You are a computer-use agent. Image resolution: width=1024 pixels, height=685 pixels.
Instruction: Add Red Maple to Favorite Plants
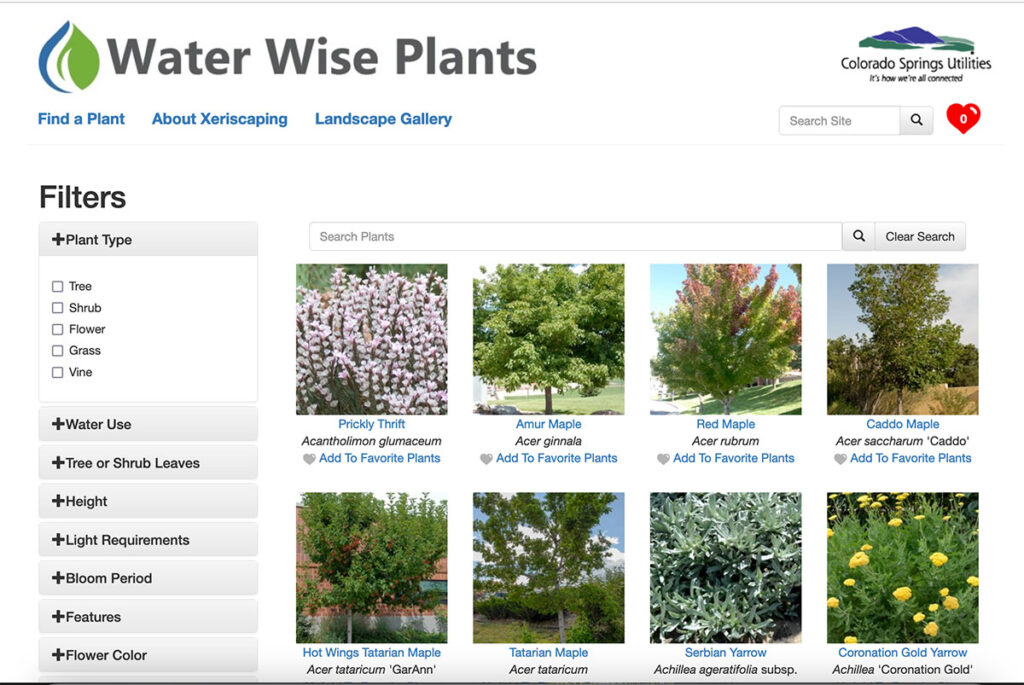(734, 458)
